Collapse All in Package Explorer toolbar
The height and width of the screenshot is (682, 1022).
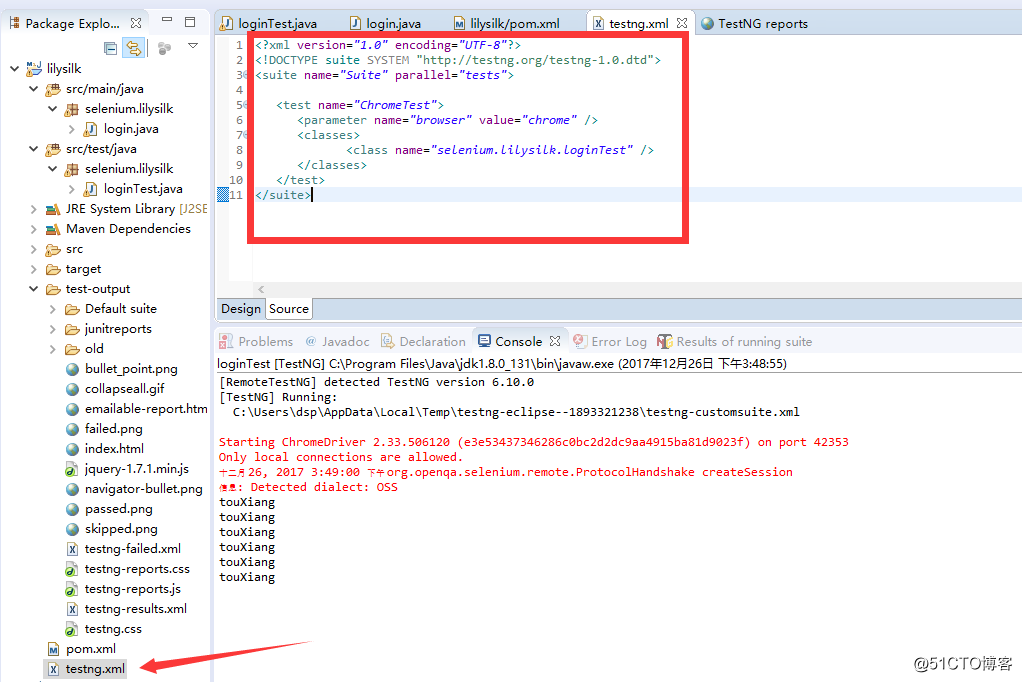click(x=111, y=48)
